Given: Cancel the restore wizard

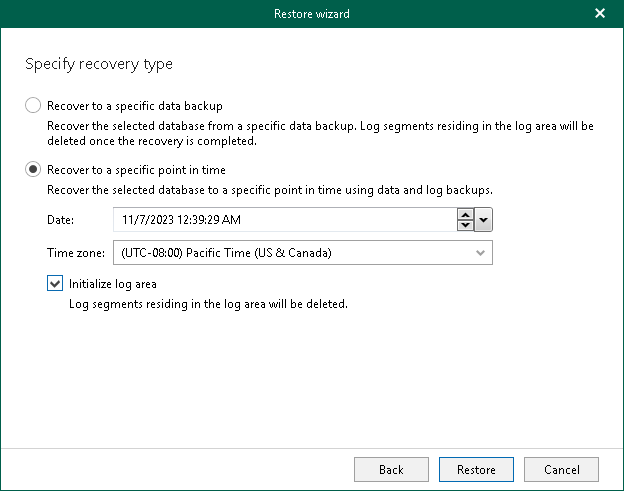Looking at the screenshot, I should [561, 469].
